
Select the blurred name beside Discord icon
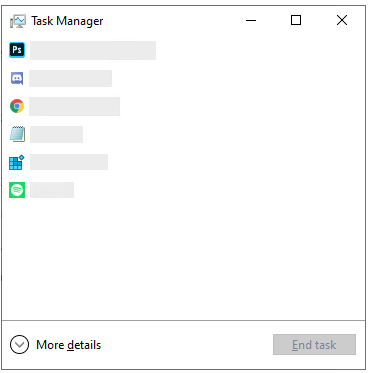click(71, 78)
